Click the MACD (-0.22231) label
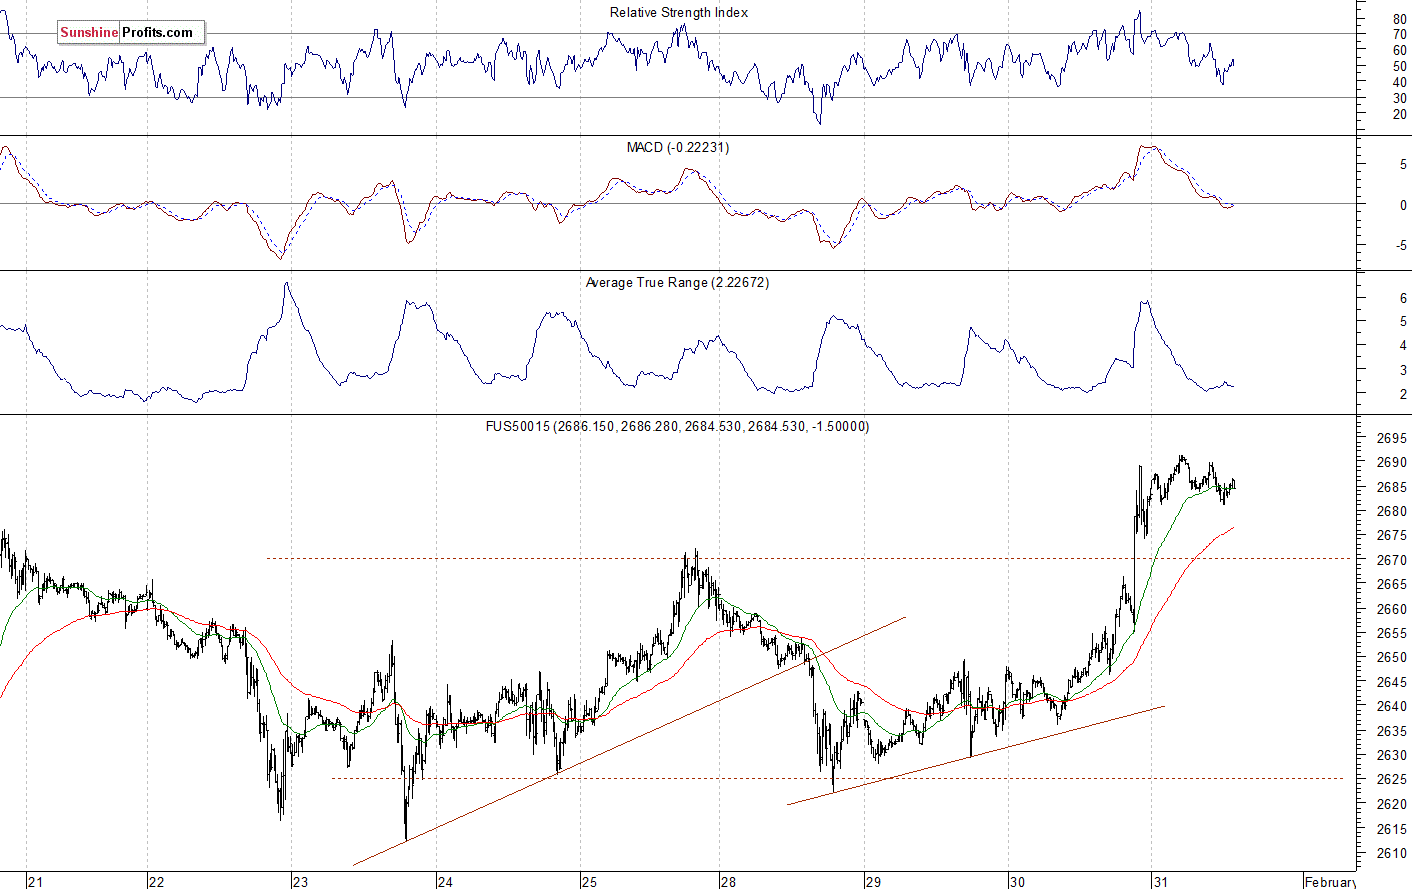The height and width of the screenshot is (889, 1412). click(x=678, y=147)
